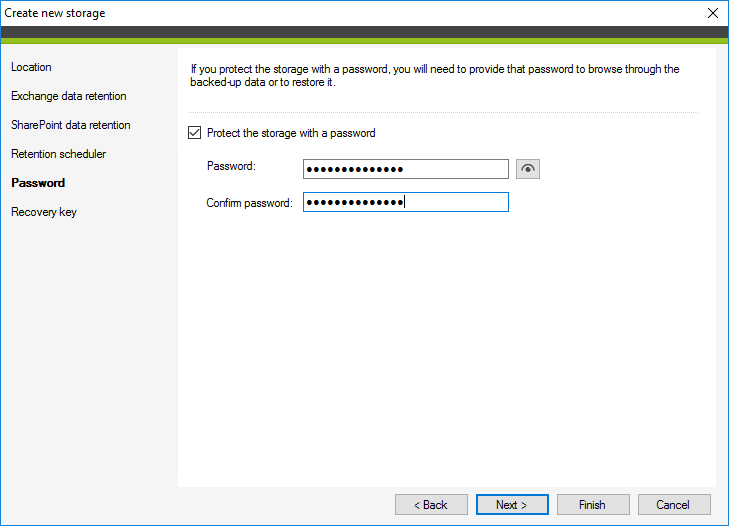Click the 'Confirm password:' field label

(250, 203)
